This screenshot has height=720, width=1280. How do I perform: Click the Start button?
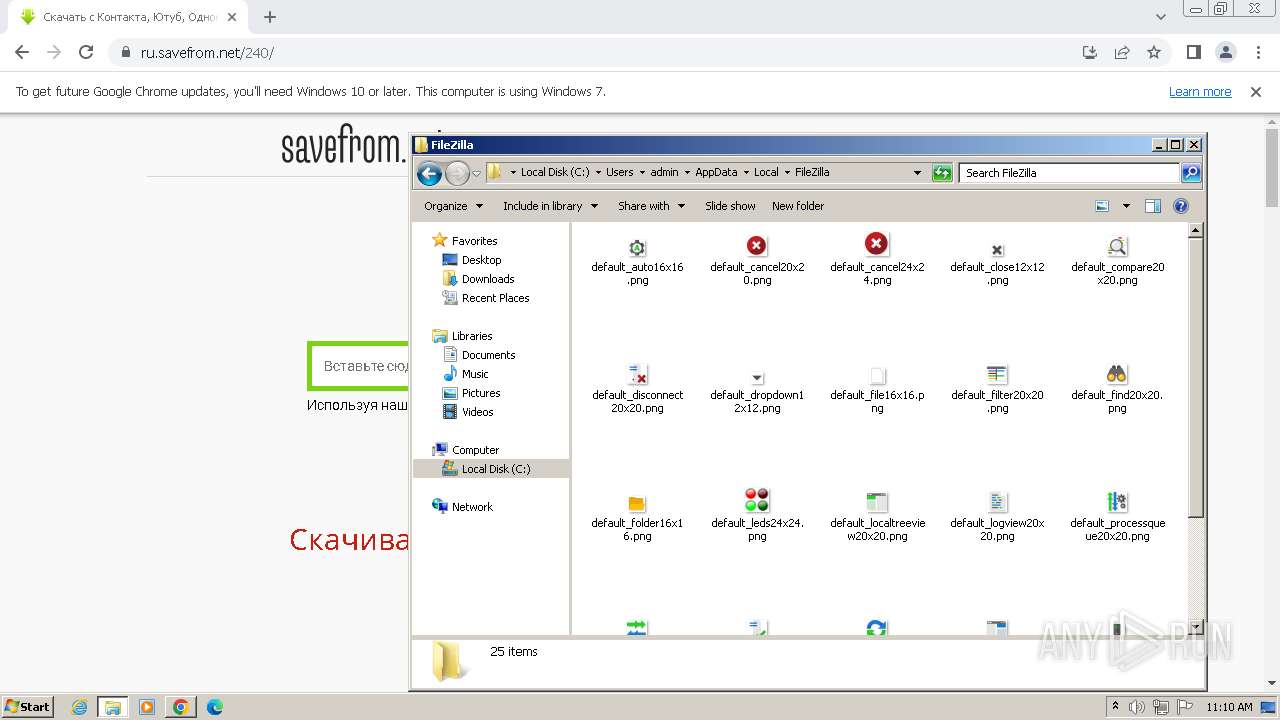tap(28, 707)
